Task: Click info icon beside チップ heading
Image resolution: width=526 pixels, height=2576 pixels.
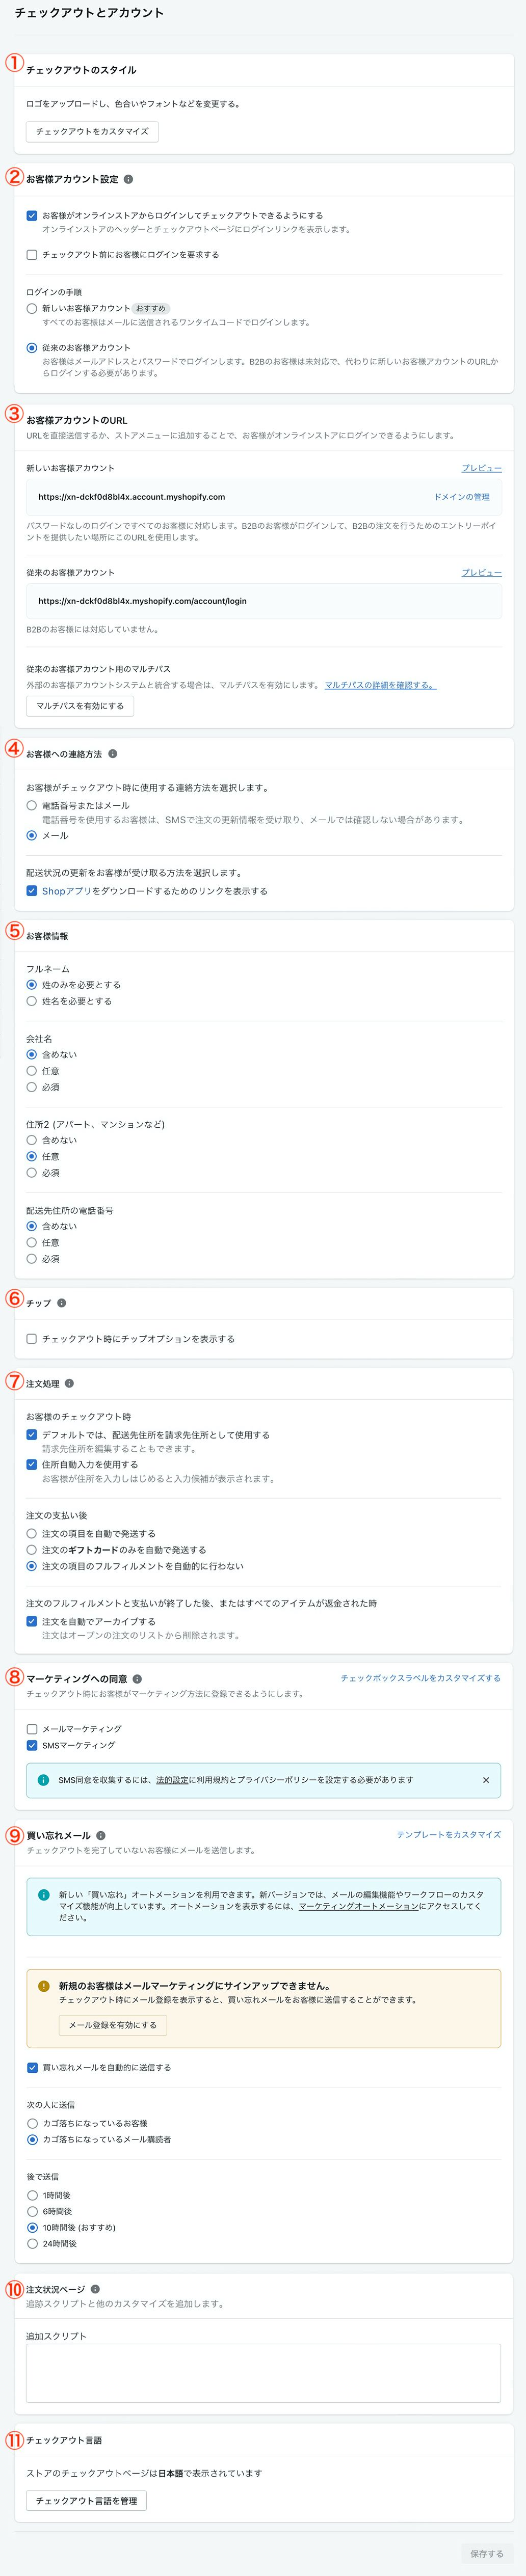Action: (x=62, y=1303)
